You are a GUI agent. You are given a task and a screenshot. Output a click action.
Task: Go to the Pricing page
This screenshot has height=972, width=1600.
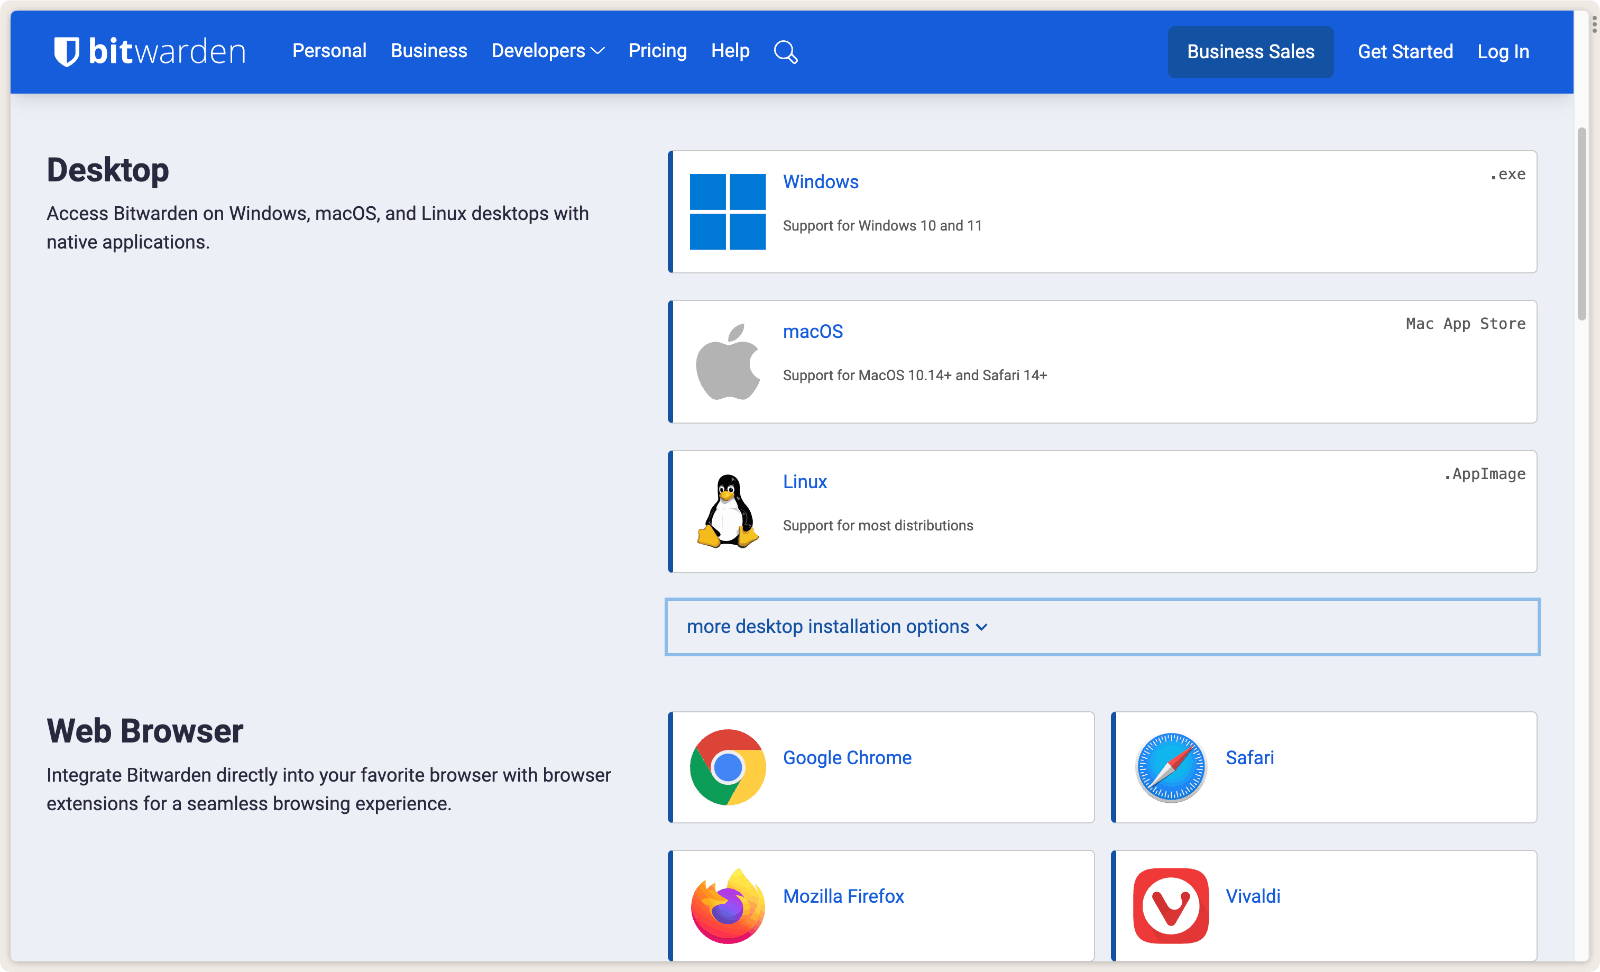coord(657,51)
